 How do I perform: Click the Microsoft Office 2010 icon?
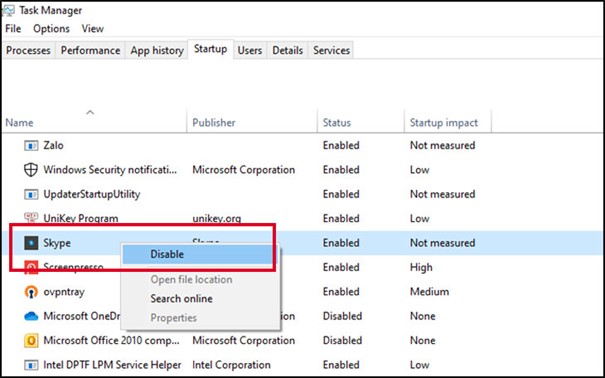pos(31,341)
